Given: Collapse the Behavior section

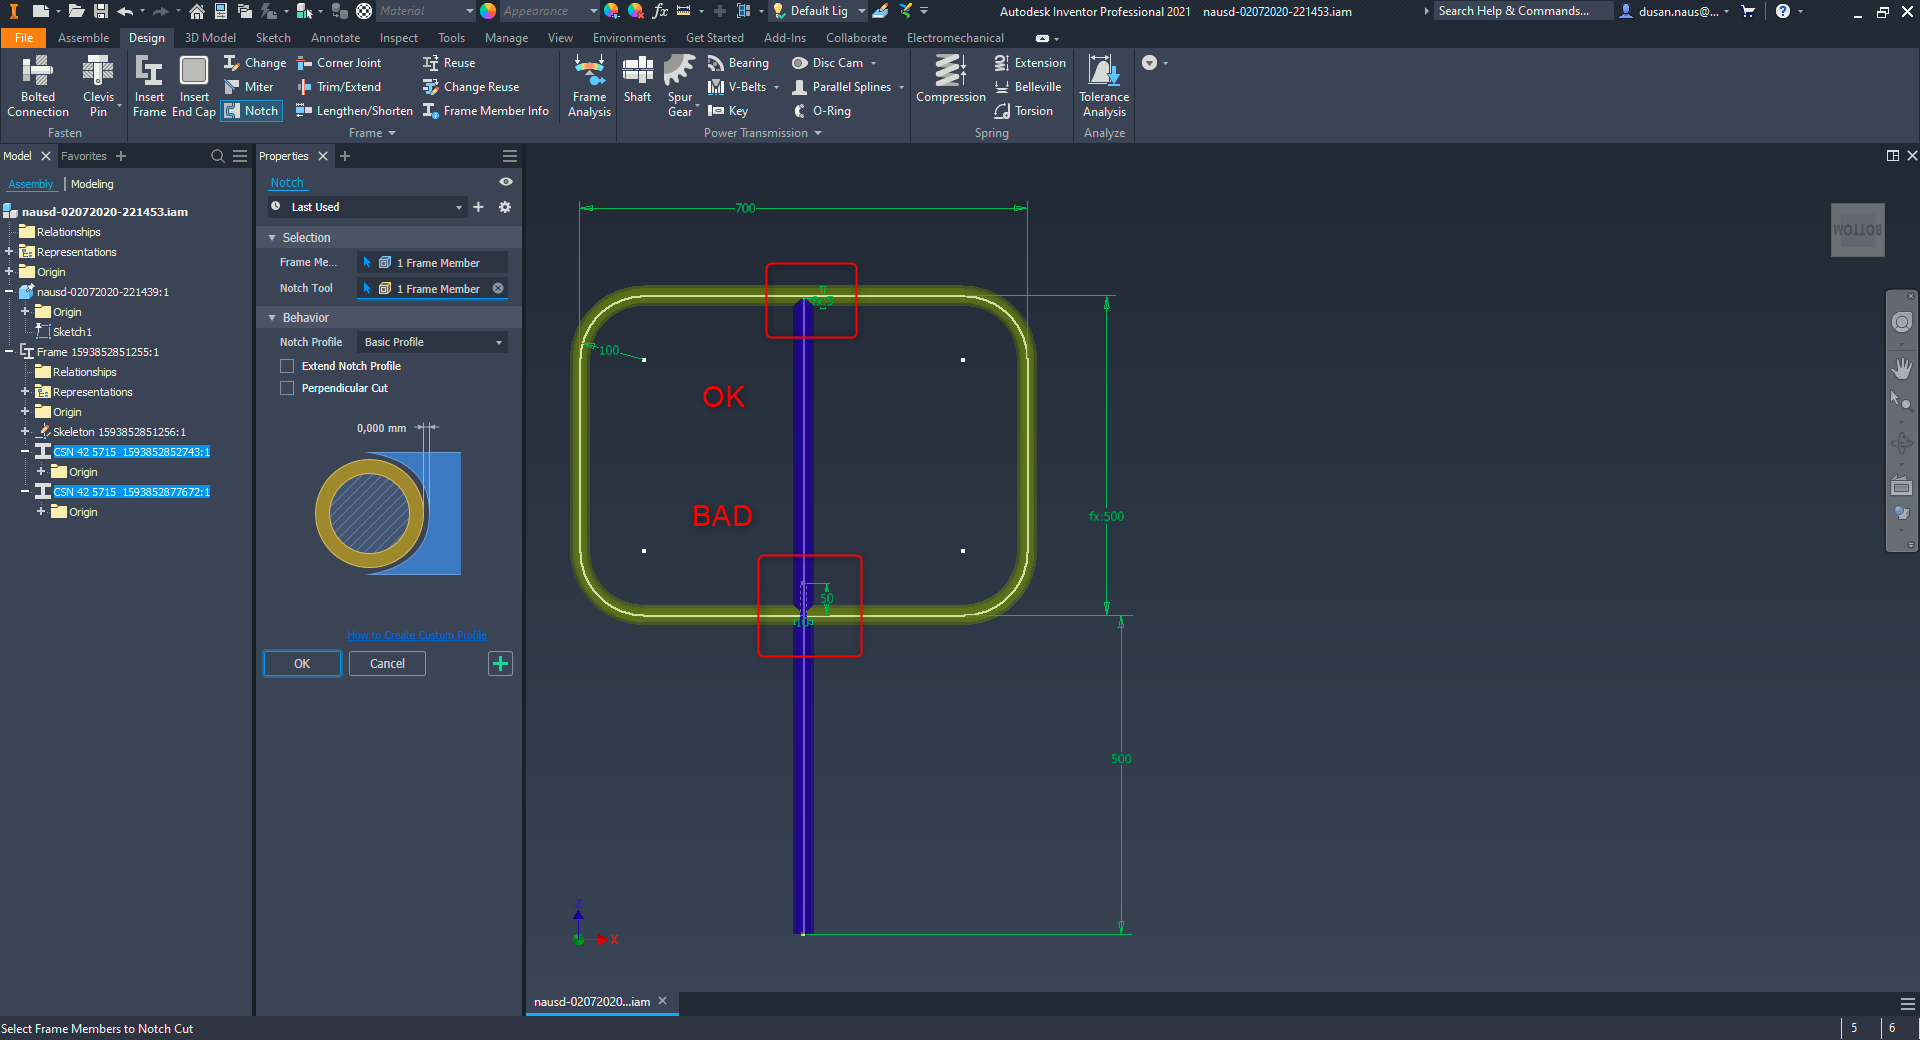Looking at the screenshot, I should [272, 318].
